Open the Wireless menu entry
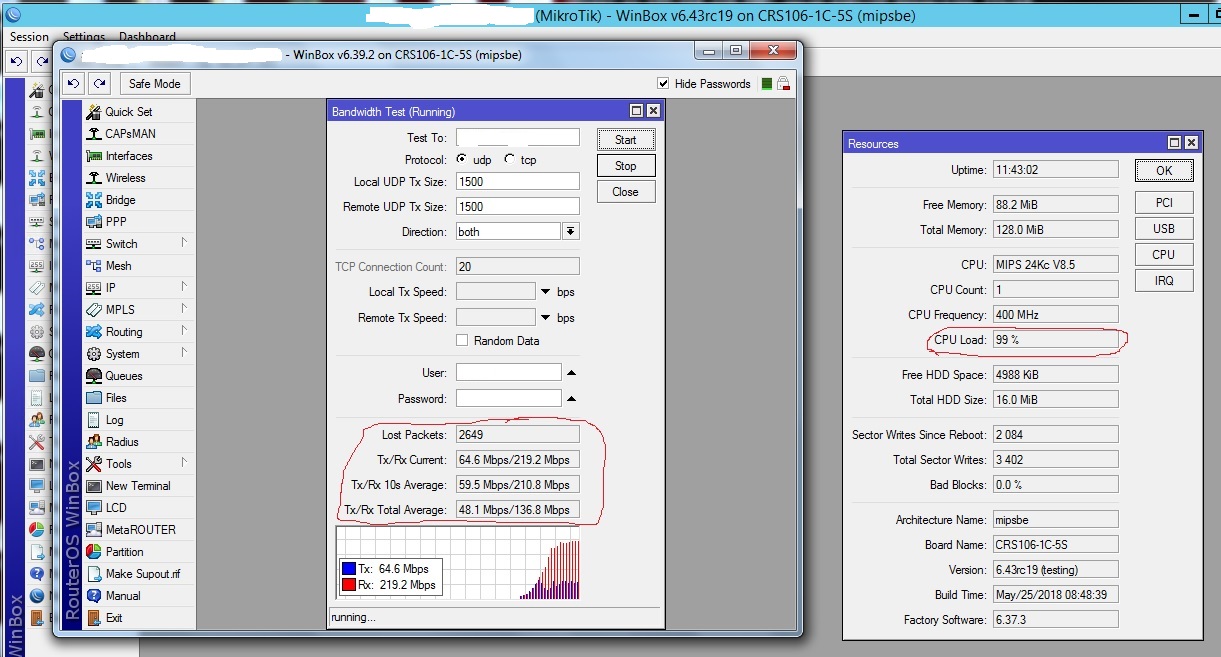 click(x=125, y=178)
